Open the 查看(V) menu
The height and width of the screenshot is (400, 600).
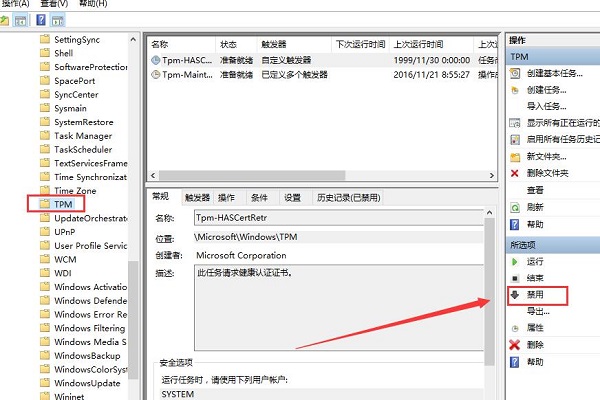click(54, 3)
